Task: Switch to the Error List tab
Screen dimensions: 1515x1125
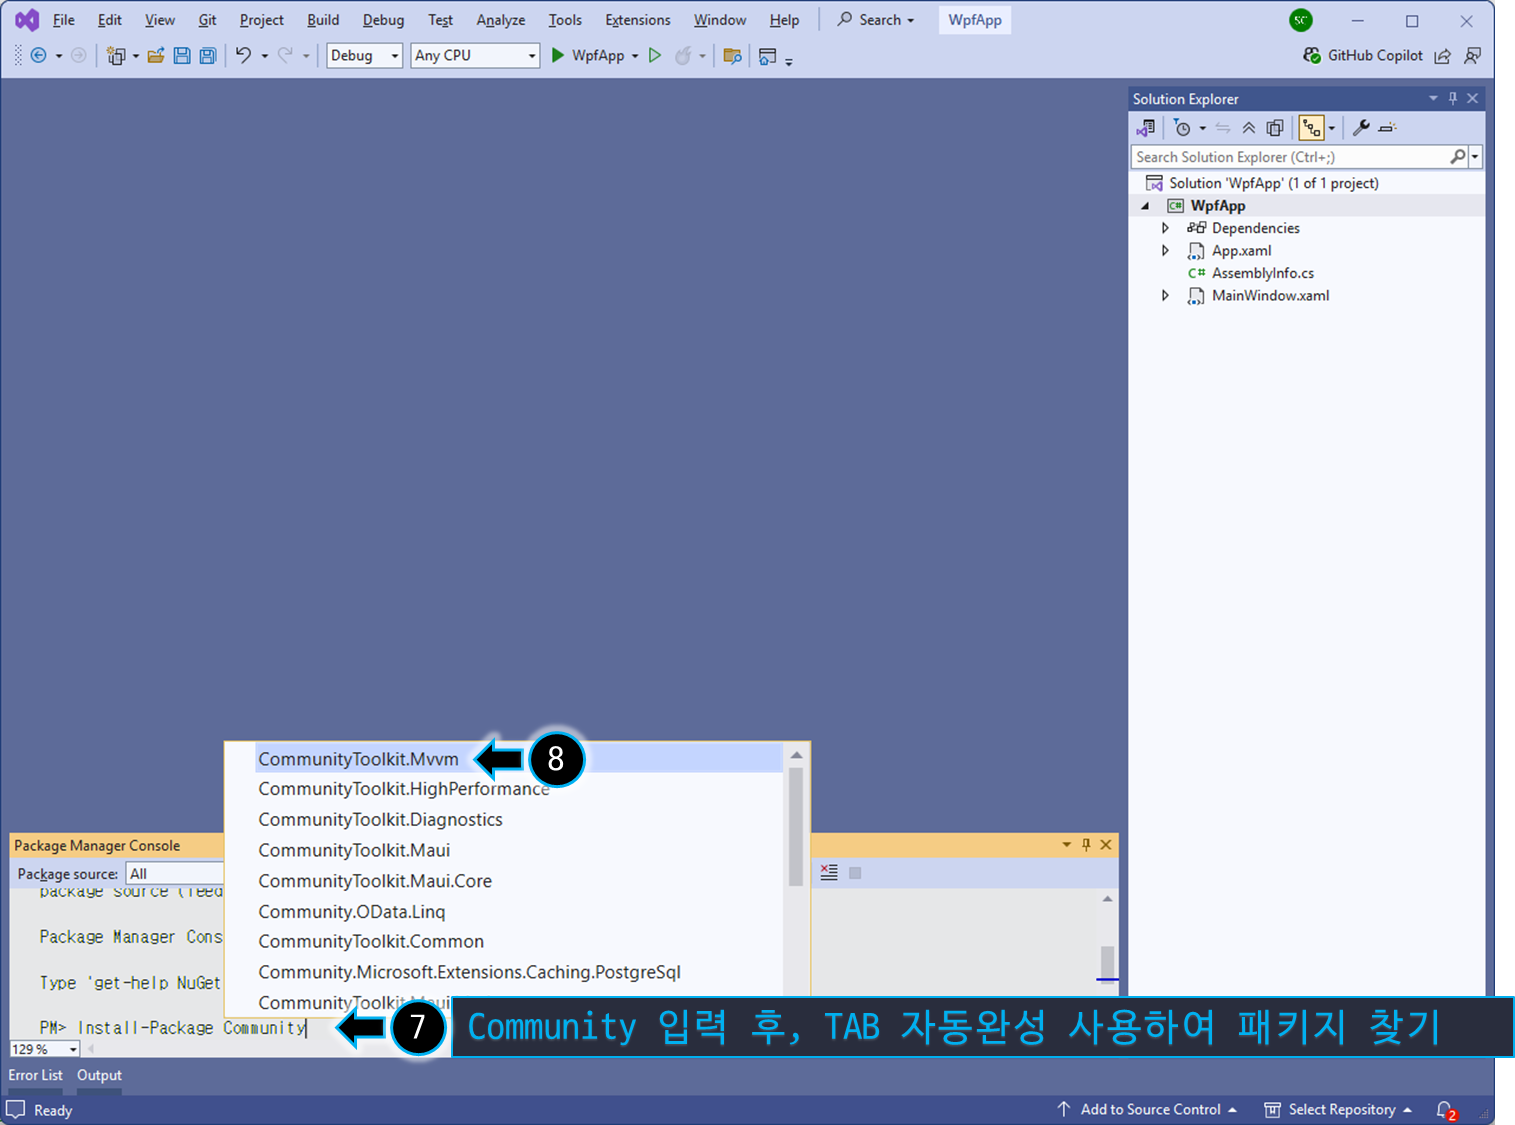Action: pyautogui.click(x=35, y=1075)
